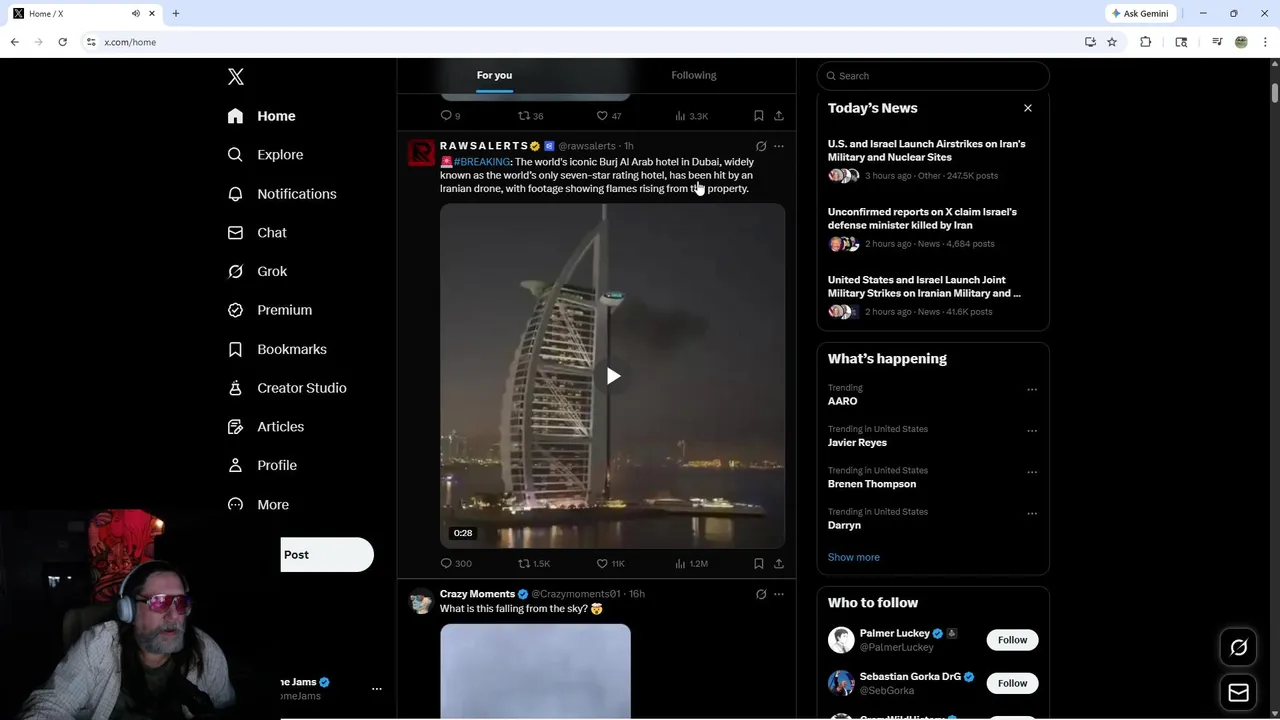The width and height of the screenshot is (1280, 720).
Task: Mute the Home / X tab audio
Action: 135,14
